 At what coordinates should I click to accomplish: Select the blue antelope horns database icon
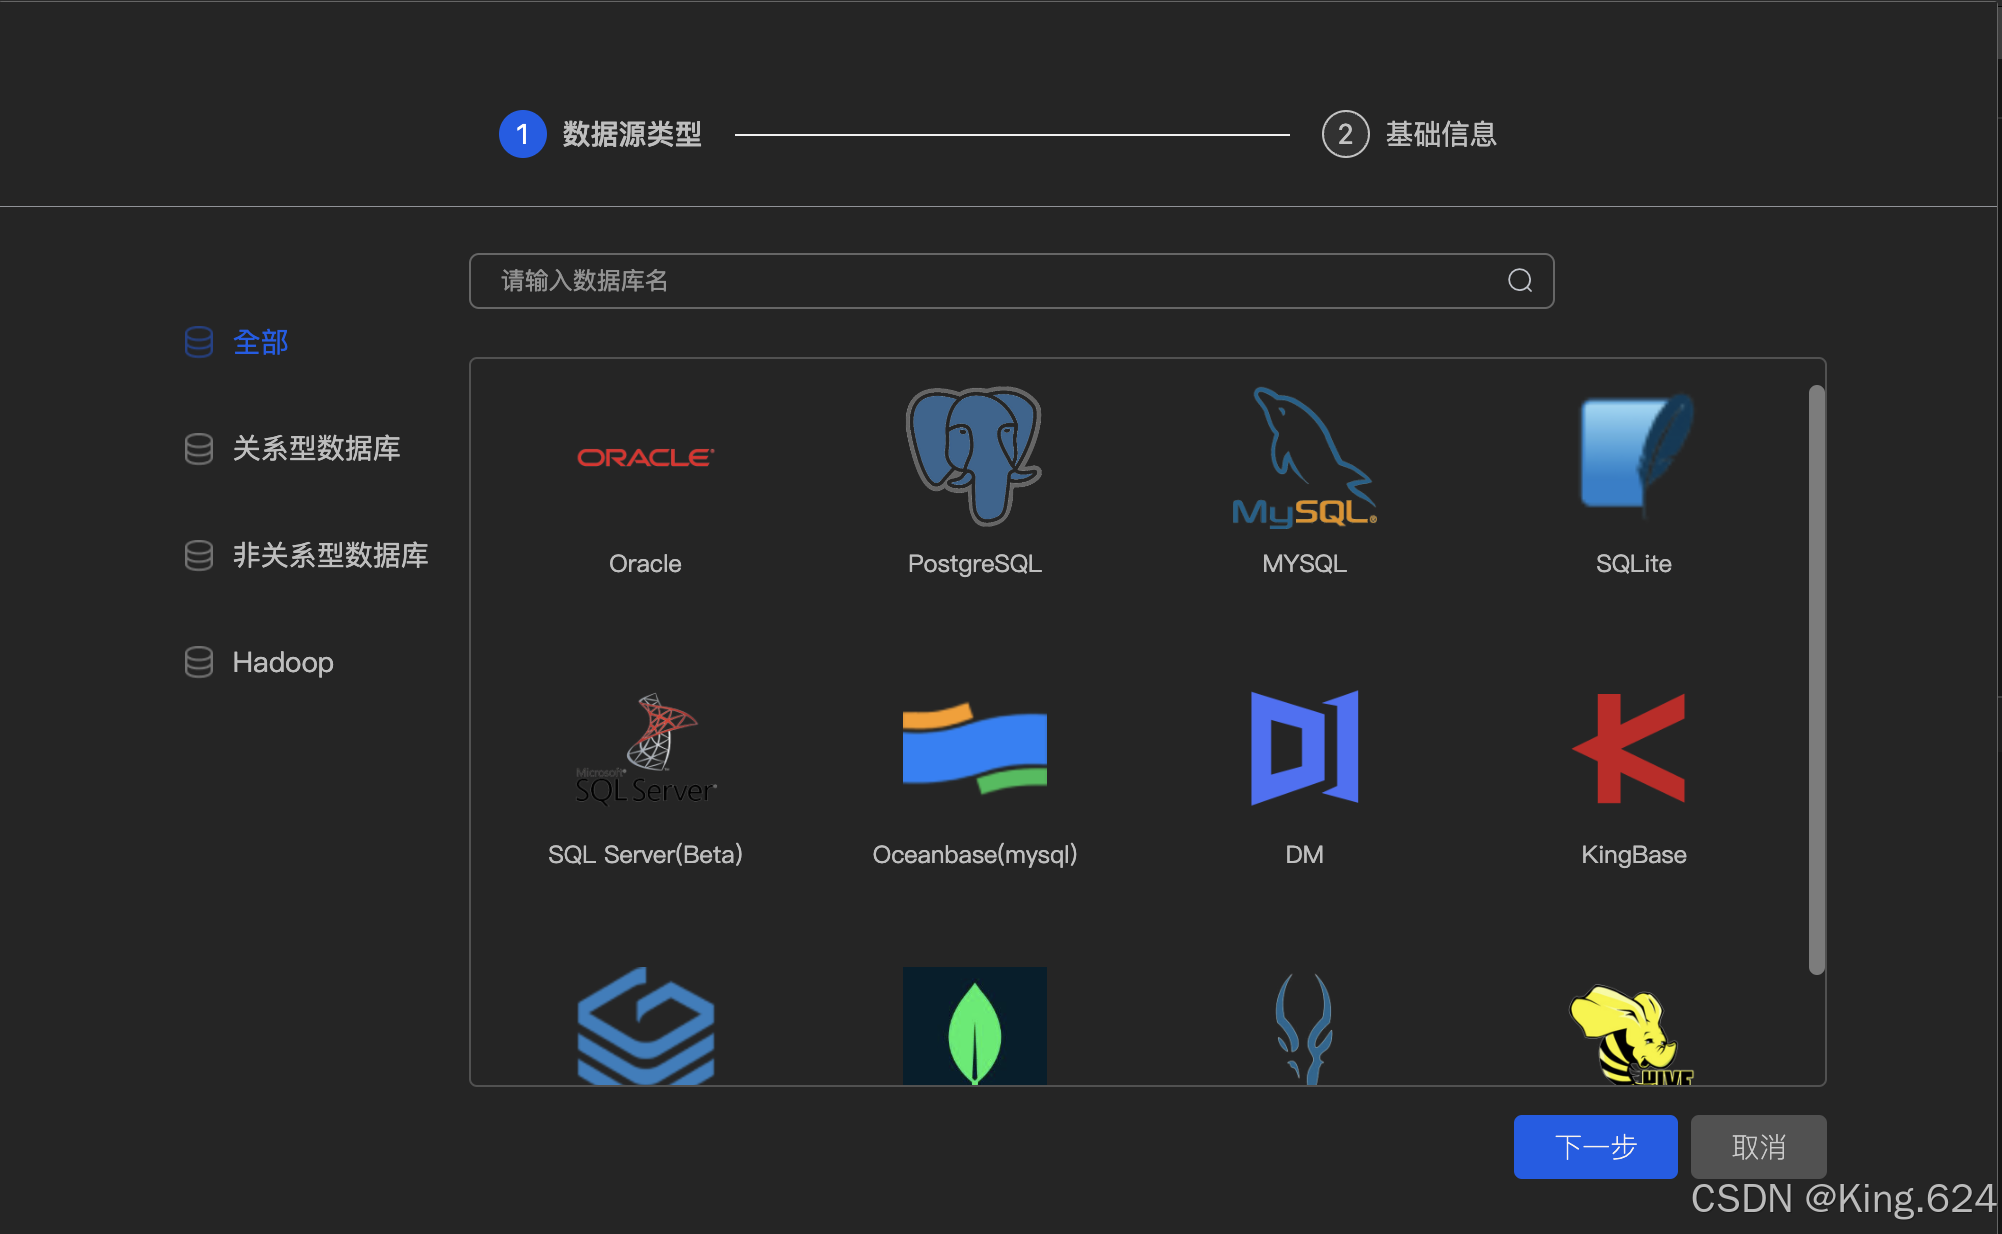click(x=1304, y=1028)
